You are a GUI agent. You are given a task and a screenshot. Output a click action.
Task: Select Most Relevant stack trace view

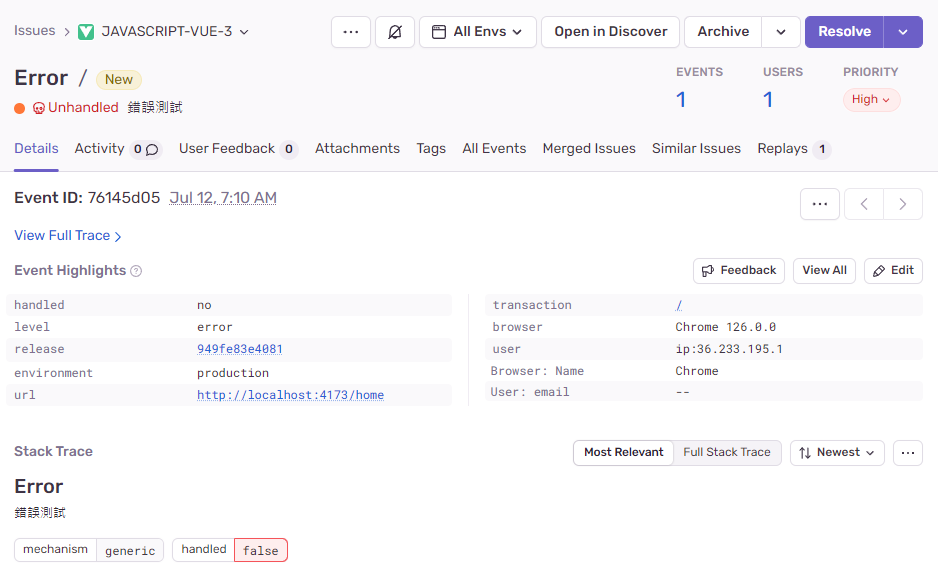(623, 452)
